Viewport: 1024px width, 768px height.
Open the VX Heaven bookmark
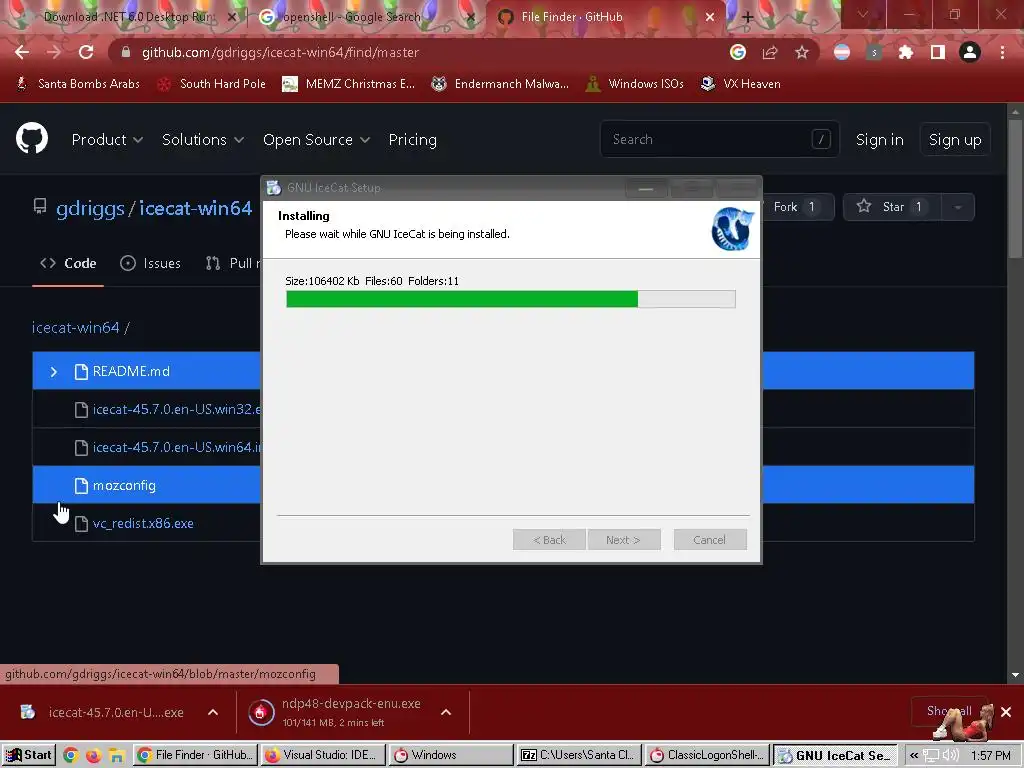tap(741, 84)
